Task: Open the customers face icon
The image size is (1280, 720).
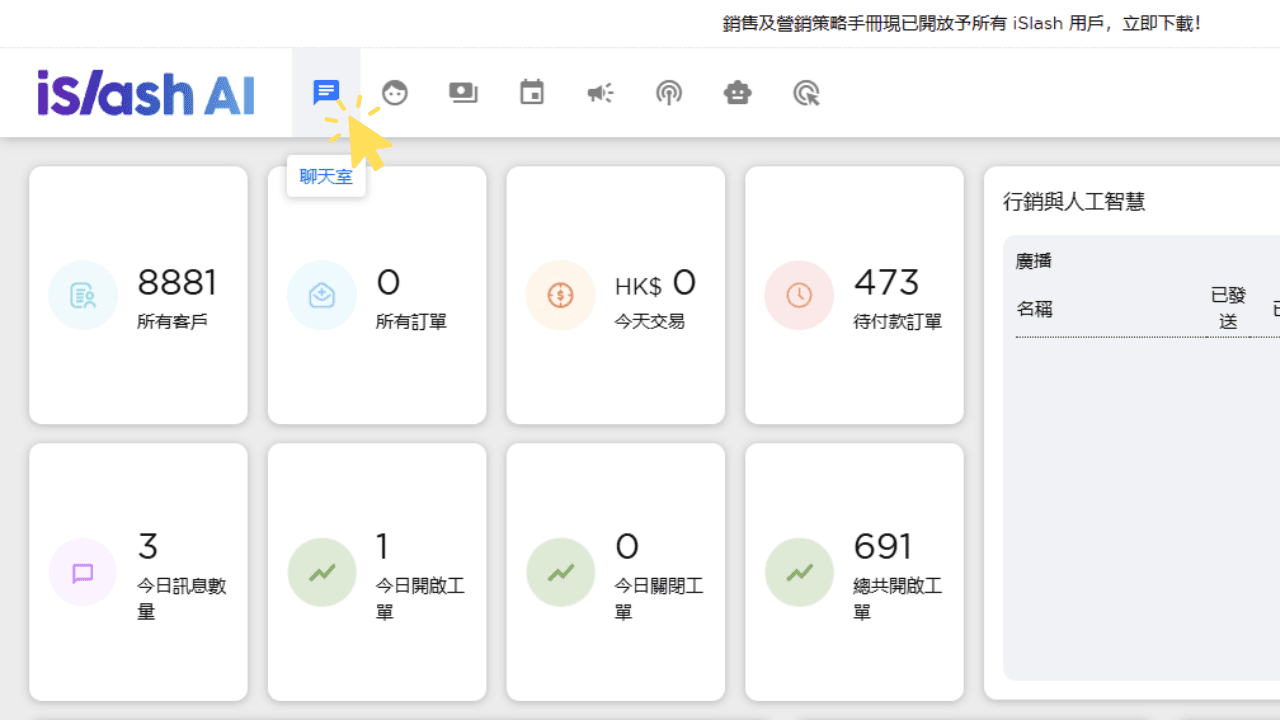Action: click(x=395, y=93)
